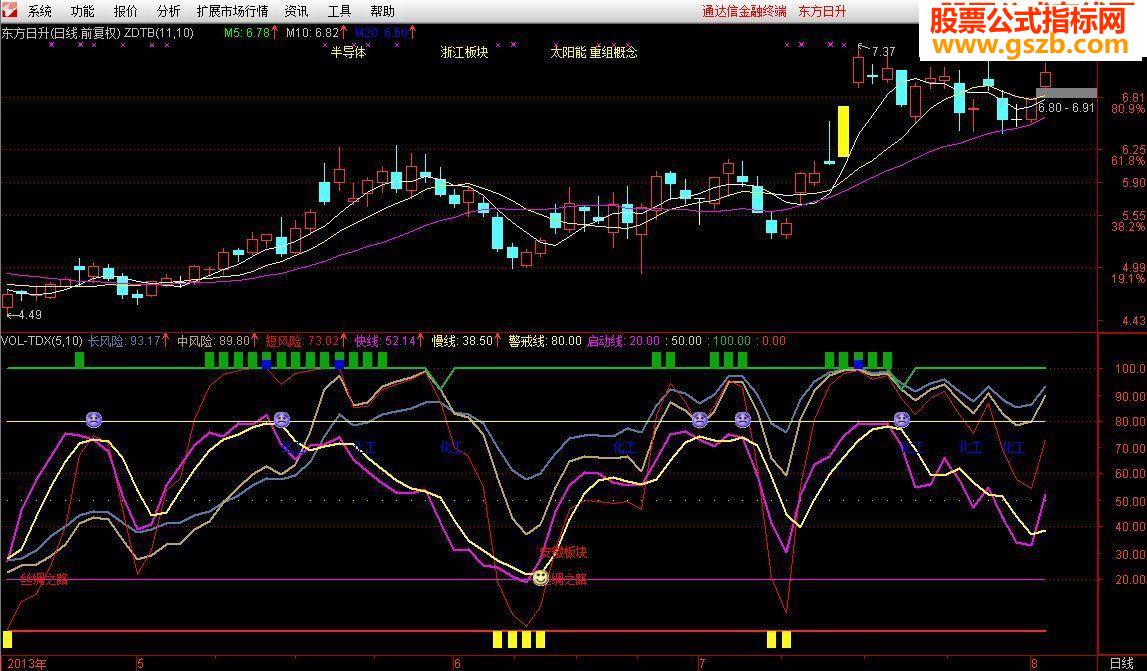Open the 资讯 menu
This screenshot has height=671, width=1147.
[x=296, y=11]
